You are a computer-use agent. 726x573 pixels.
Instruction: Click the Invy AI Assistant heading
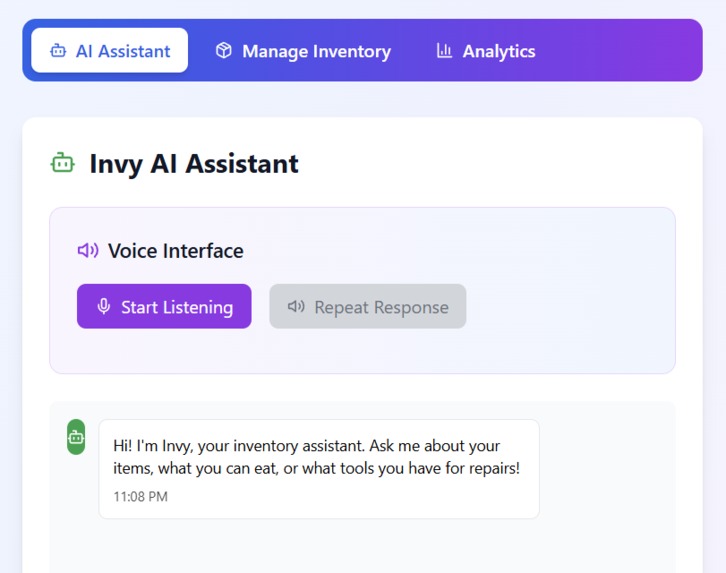(194, 163)
